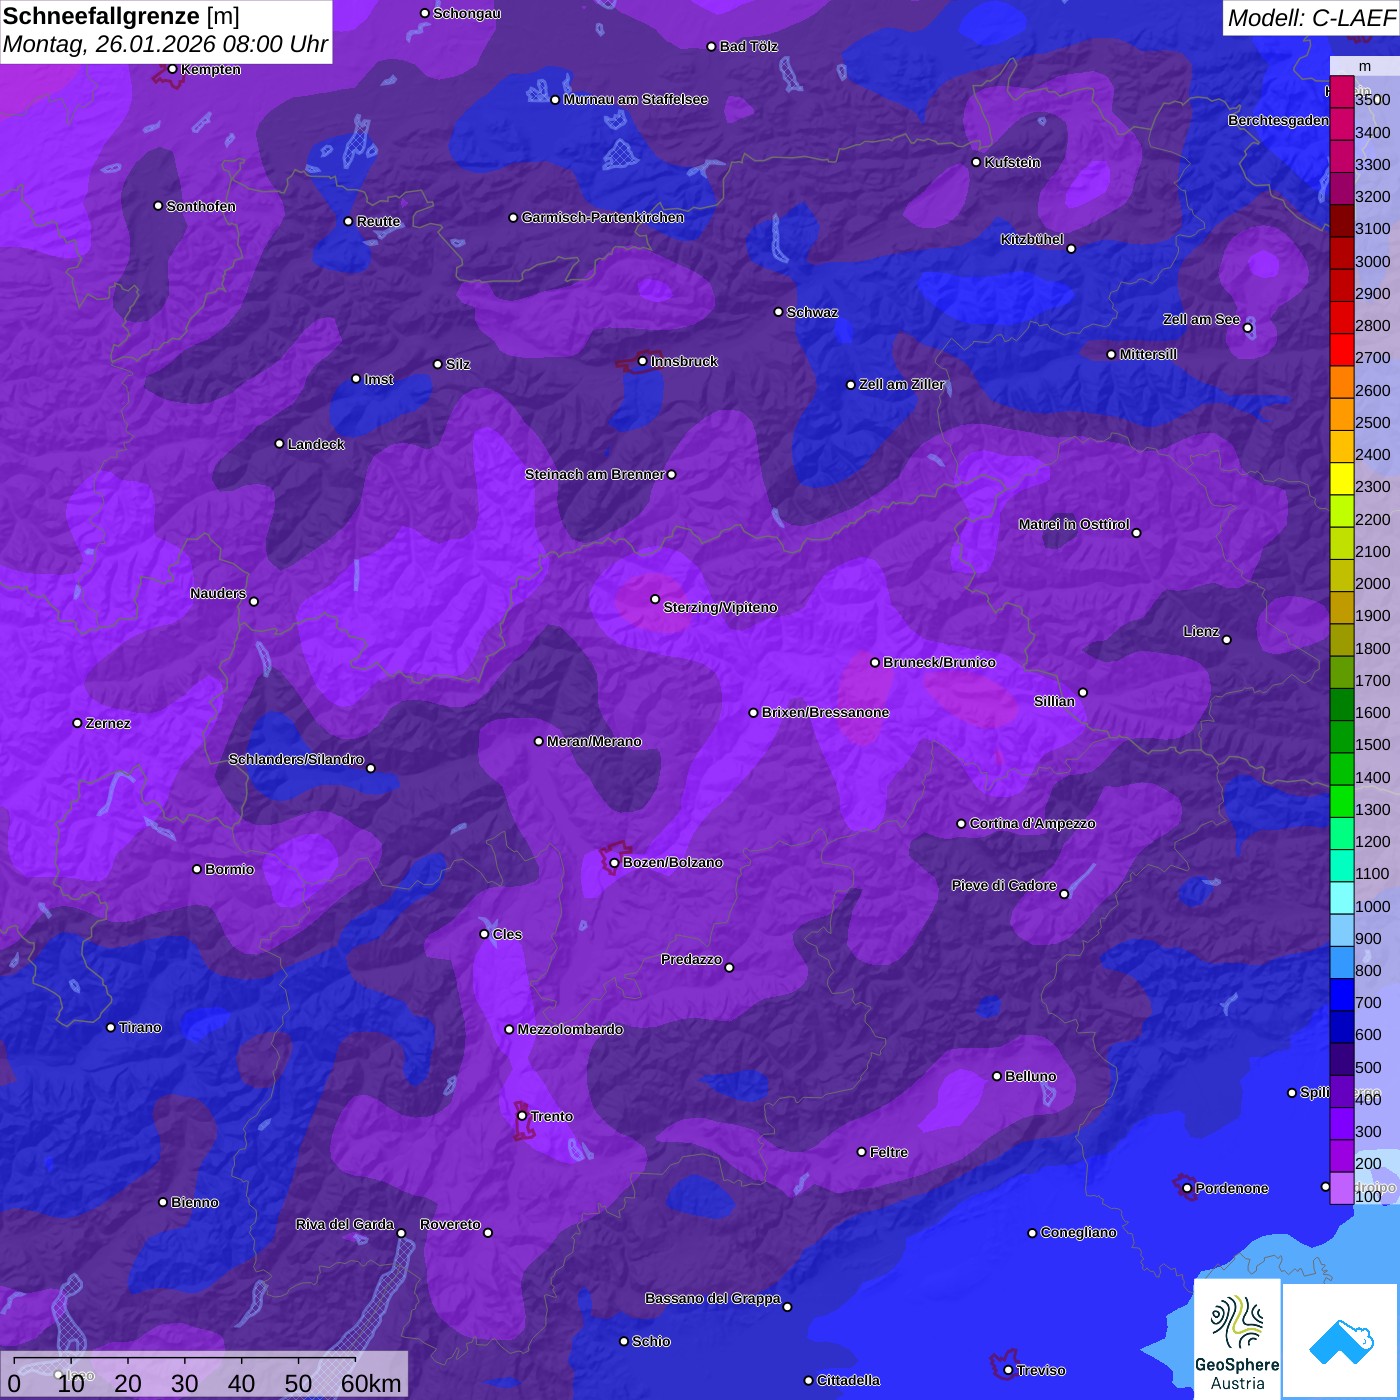The width and height of the screenshot is (1400, 1400).
Task: Click the Brixen/Bressanone label
Action: (x=825, y=712)
